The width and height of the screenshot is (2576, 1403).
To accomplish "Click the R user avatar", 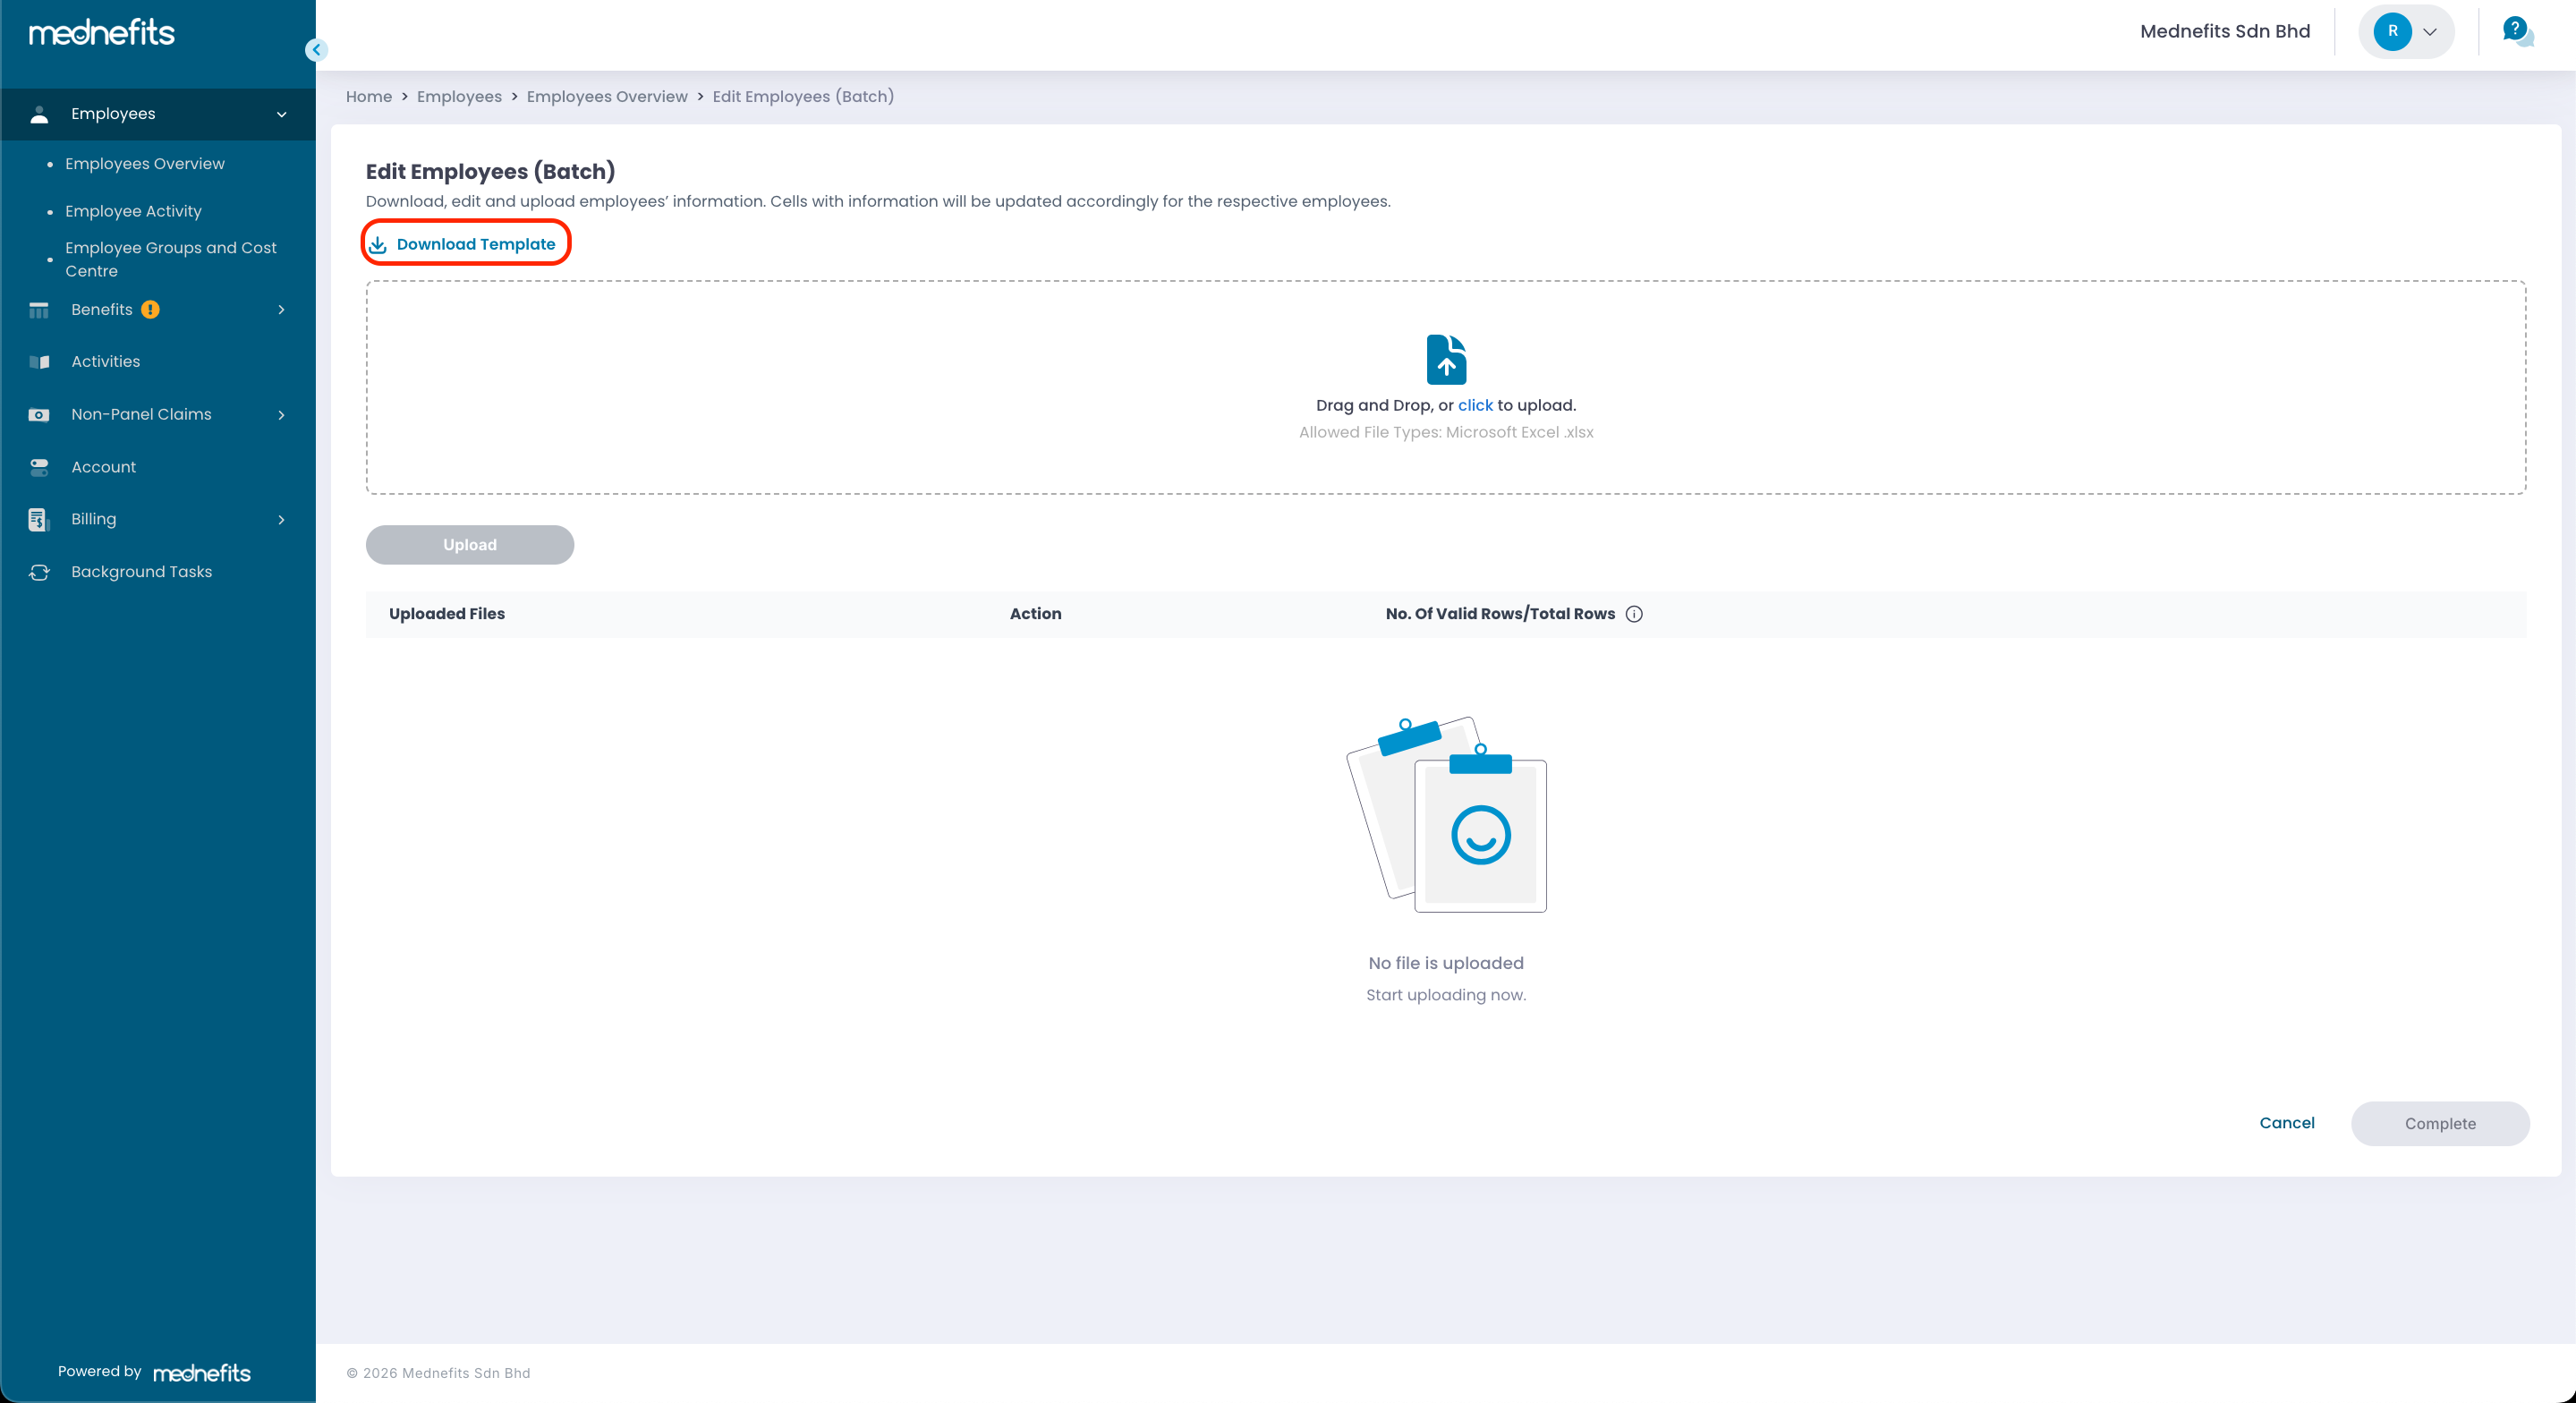I will click(x=2392, y=31).
